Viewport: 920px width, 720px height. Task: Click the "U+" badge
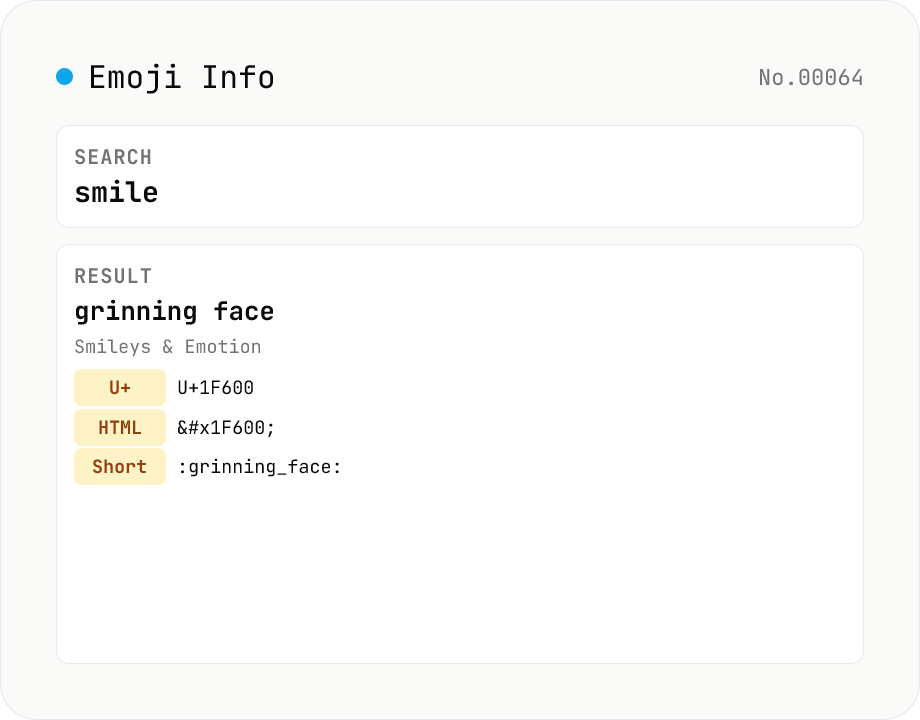click(120, 387)
